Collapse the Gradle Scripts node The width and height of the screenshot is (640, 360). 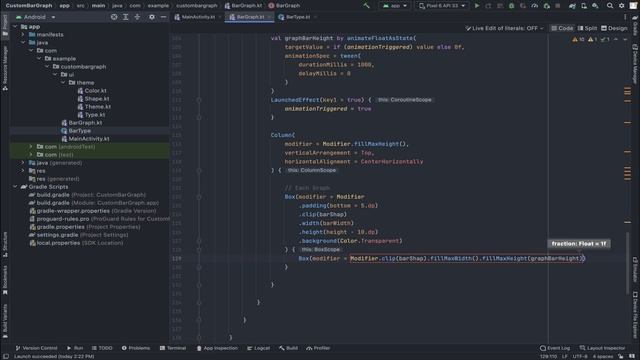(16, 187)
